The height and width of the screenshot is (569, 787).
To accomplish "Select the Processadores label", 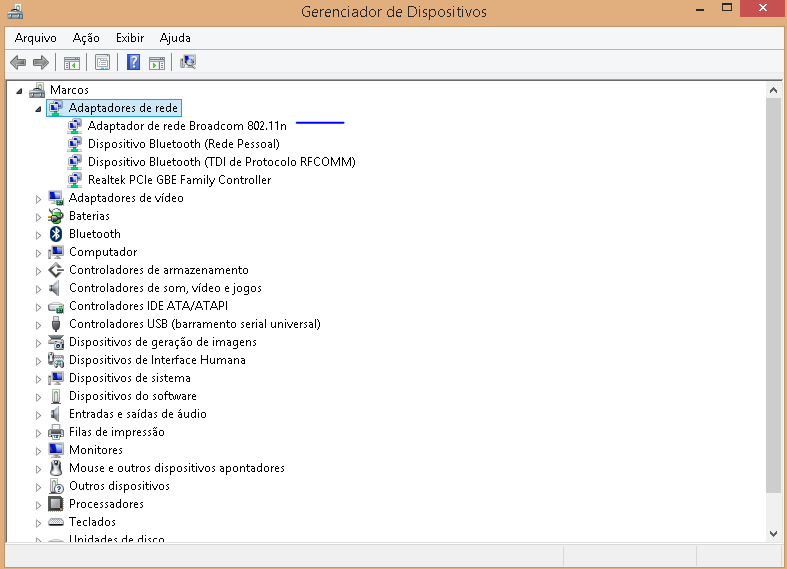I will point(106,504).
